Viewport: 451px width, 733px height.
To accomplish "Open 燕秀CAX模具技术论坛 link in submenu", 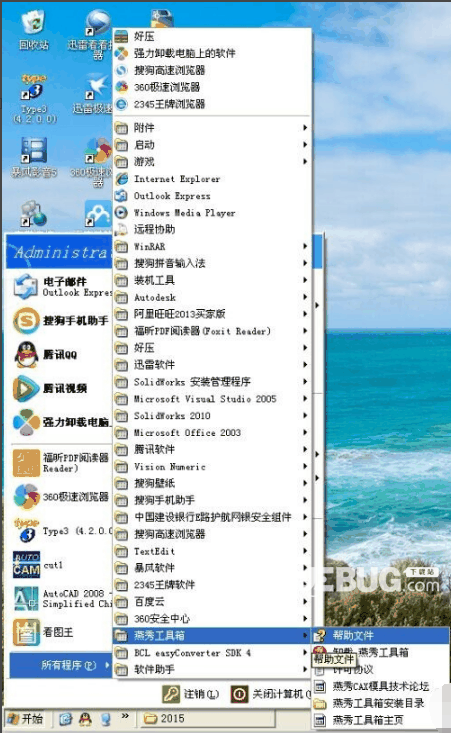I will (380, 686).
